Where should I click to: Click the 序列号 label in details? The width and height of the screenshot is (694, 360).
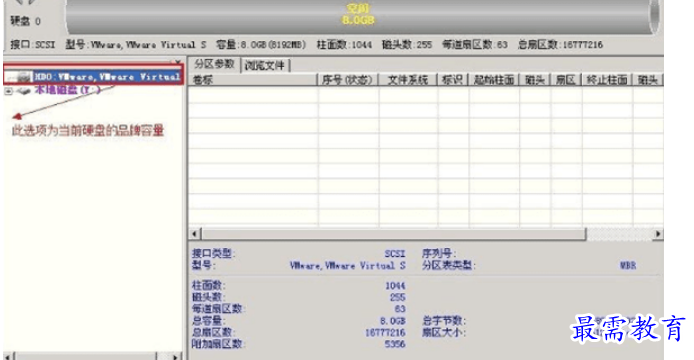click(439, 254)
